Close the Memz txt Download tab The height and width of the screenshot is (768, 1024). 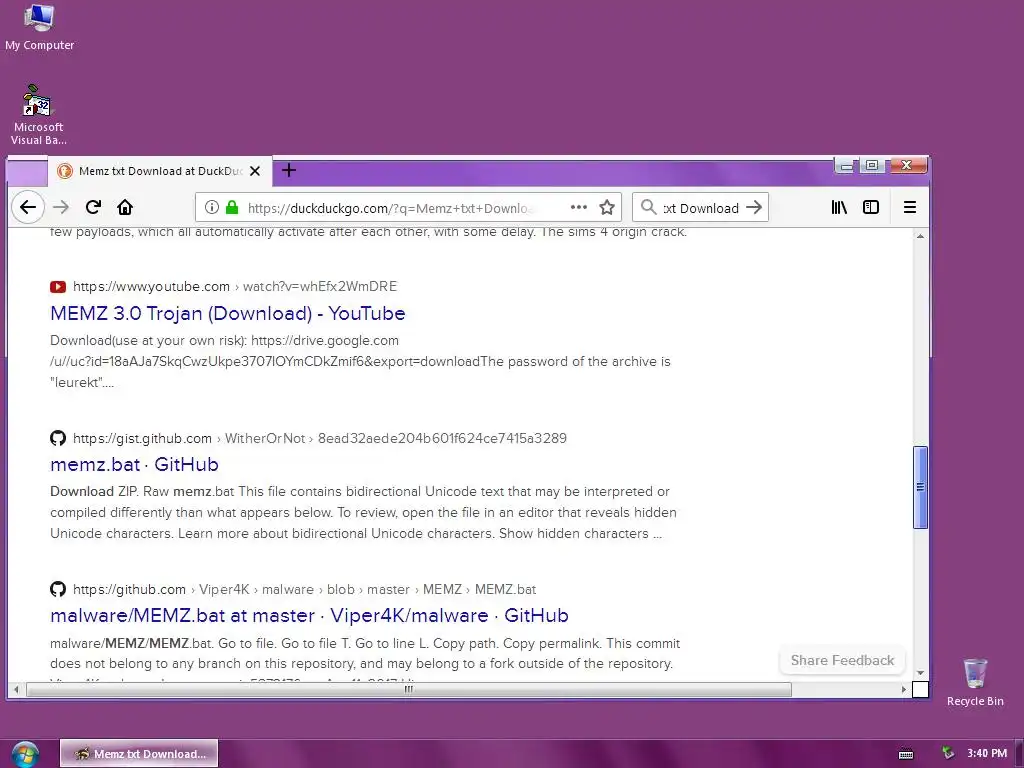click(x=255, y=171)
